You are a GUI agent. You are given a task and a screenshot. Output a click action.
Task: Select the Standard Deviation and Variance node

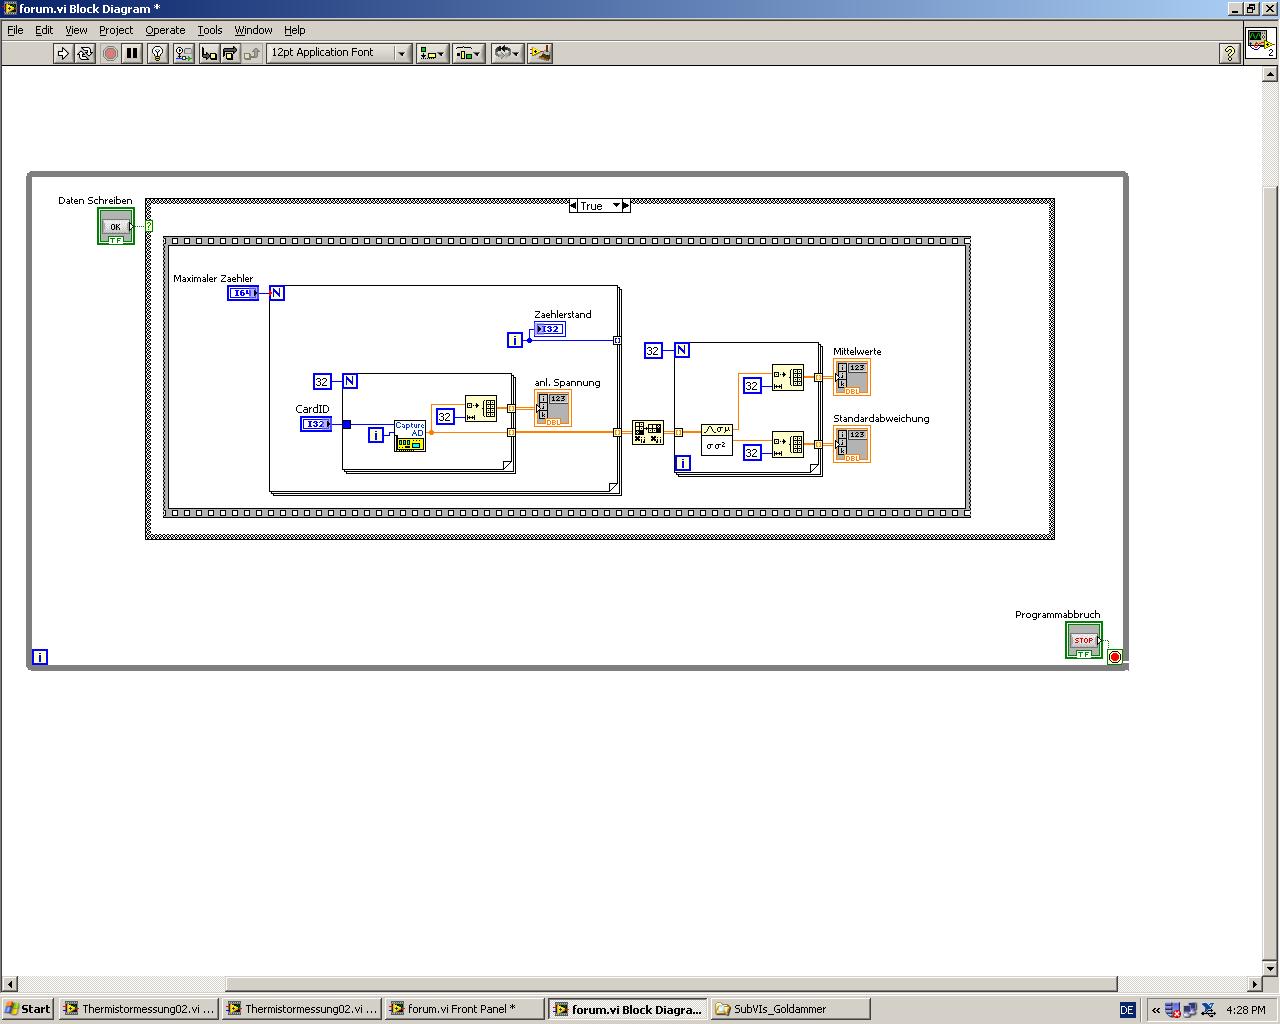pos(717,439)
